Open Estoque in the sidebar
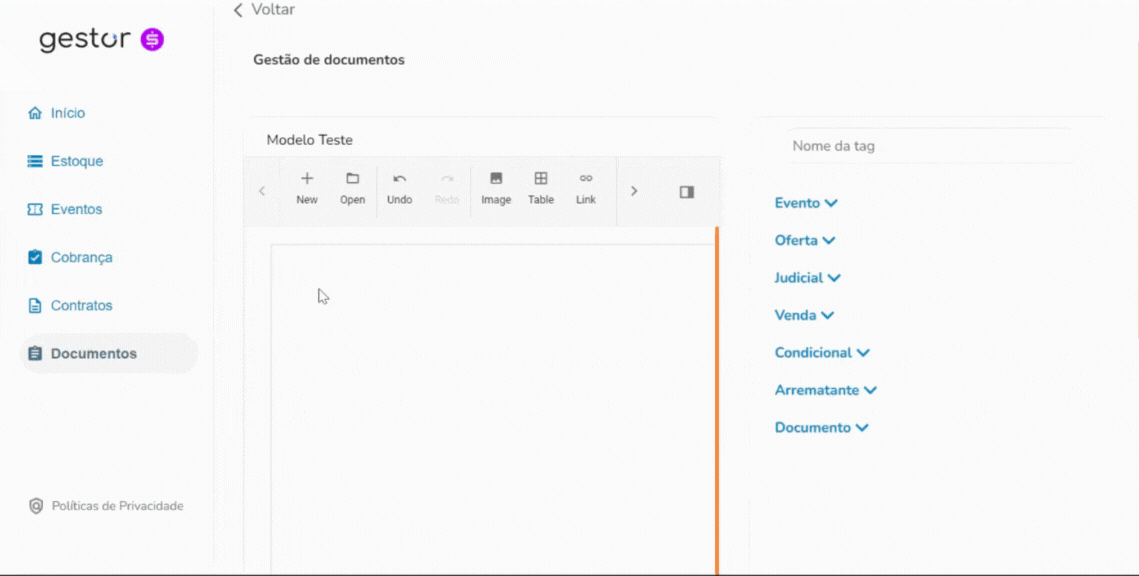The image size is (1139, 576). 77,161
